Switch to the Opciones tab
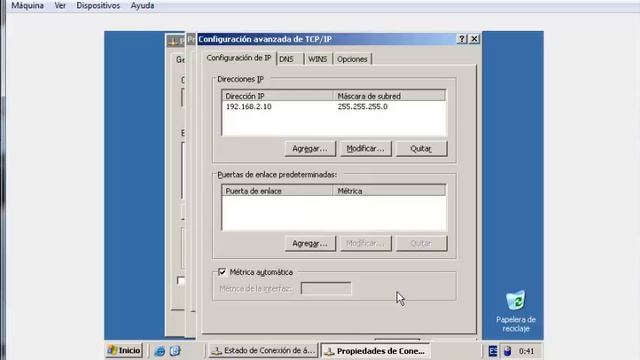This screenshot has height=360, width=640. tap(352, 59)
